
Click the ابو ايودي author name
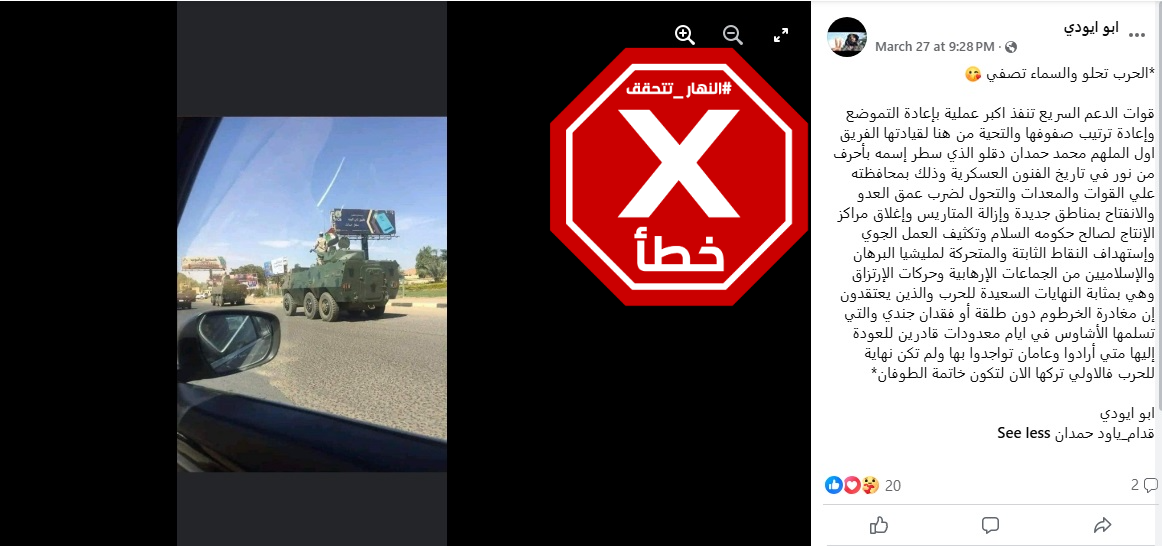coord(1092,28)
